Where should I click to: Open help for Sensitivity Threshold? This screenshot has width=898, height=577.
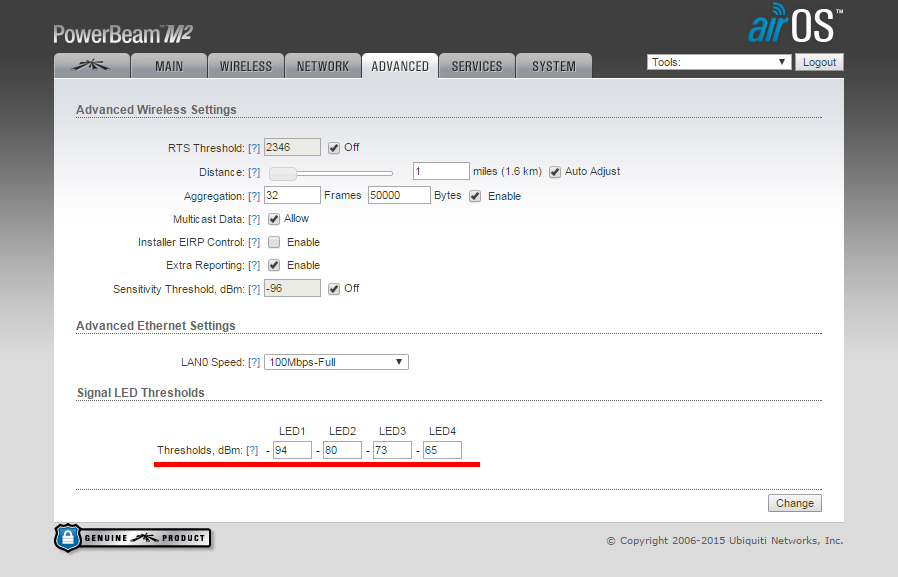coord(254,289)
